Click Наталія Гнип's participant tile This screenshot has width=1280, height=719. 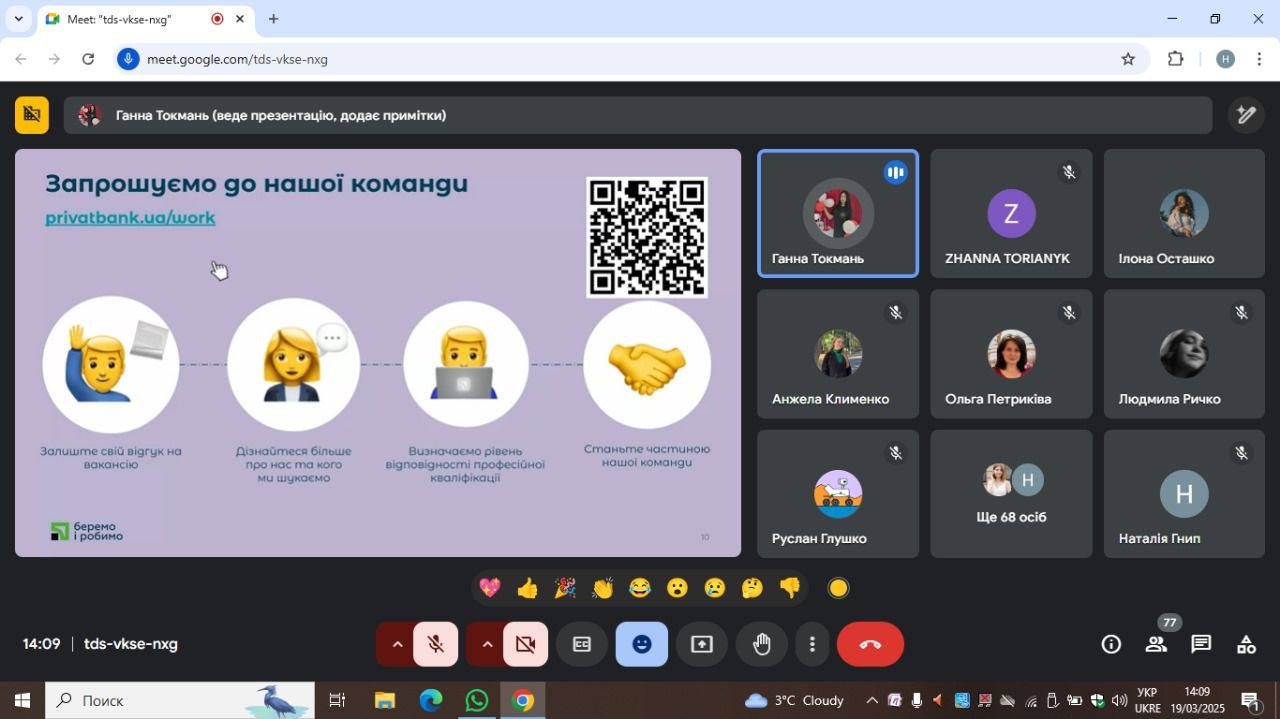coord(1184,493)
